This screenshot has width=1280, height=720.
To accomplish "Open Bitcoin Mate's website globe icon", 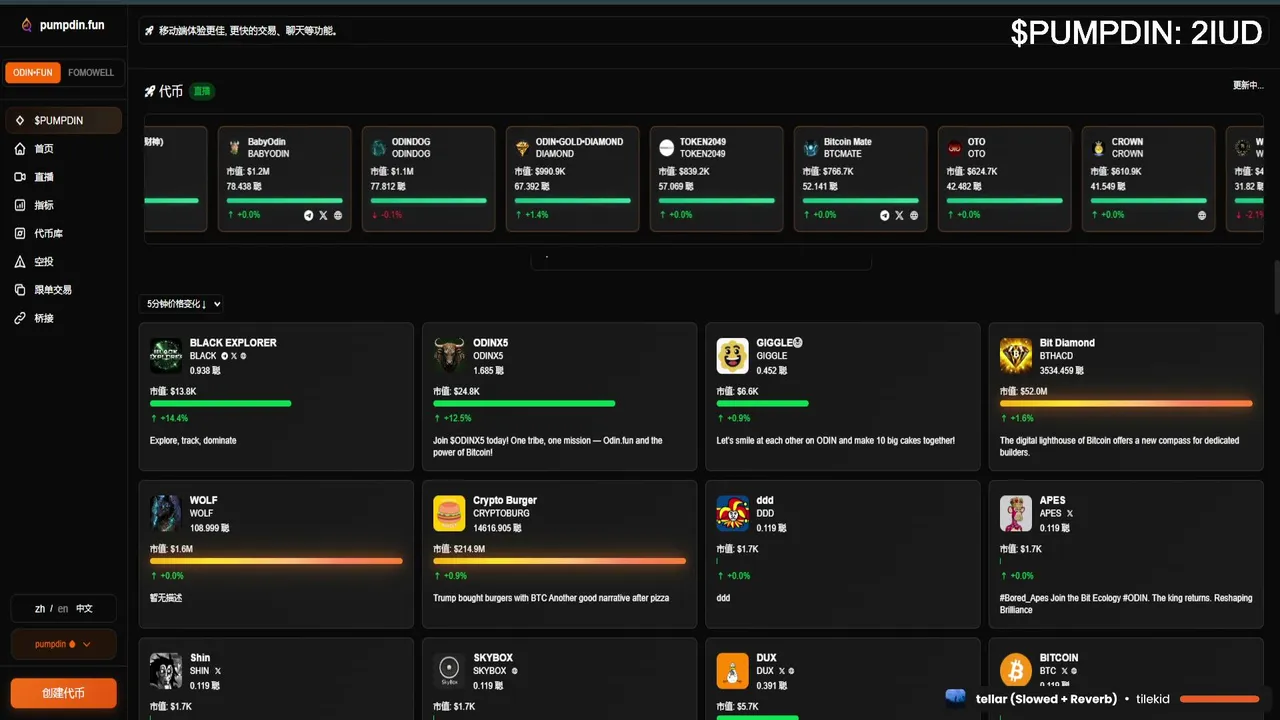I will [914, 215].
